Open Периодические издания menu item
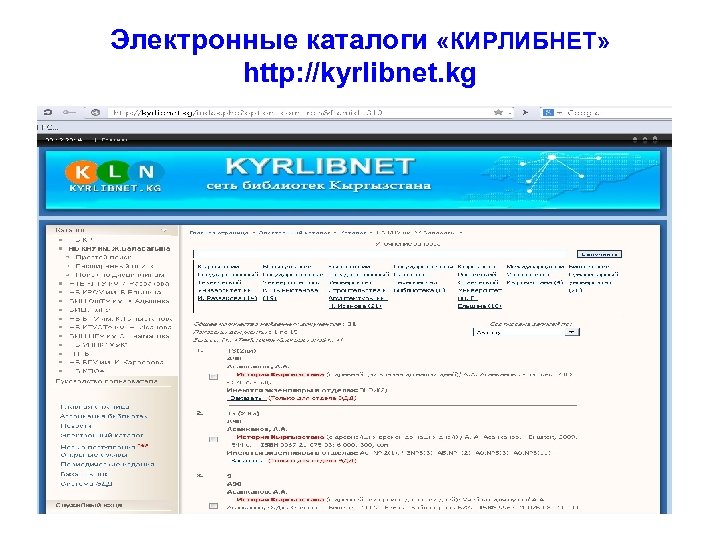 click(107, 464)
